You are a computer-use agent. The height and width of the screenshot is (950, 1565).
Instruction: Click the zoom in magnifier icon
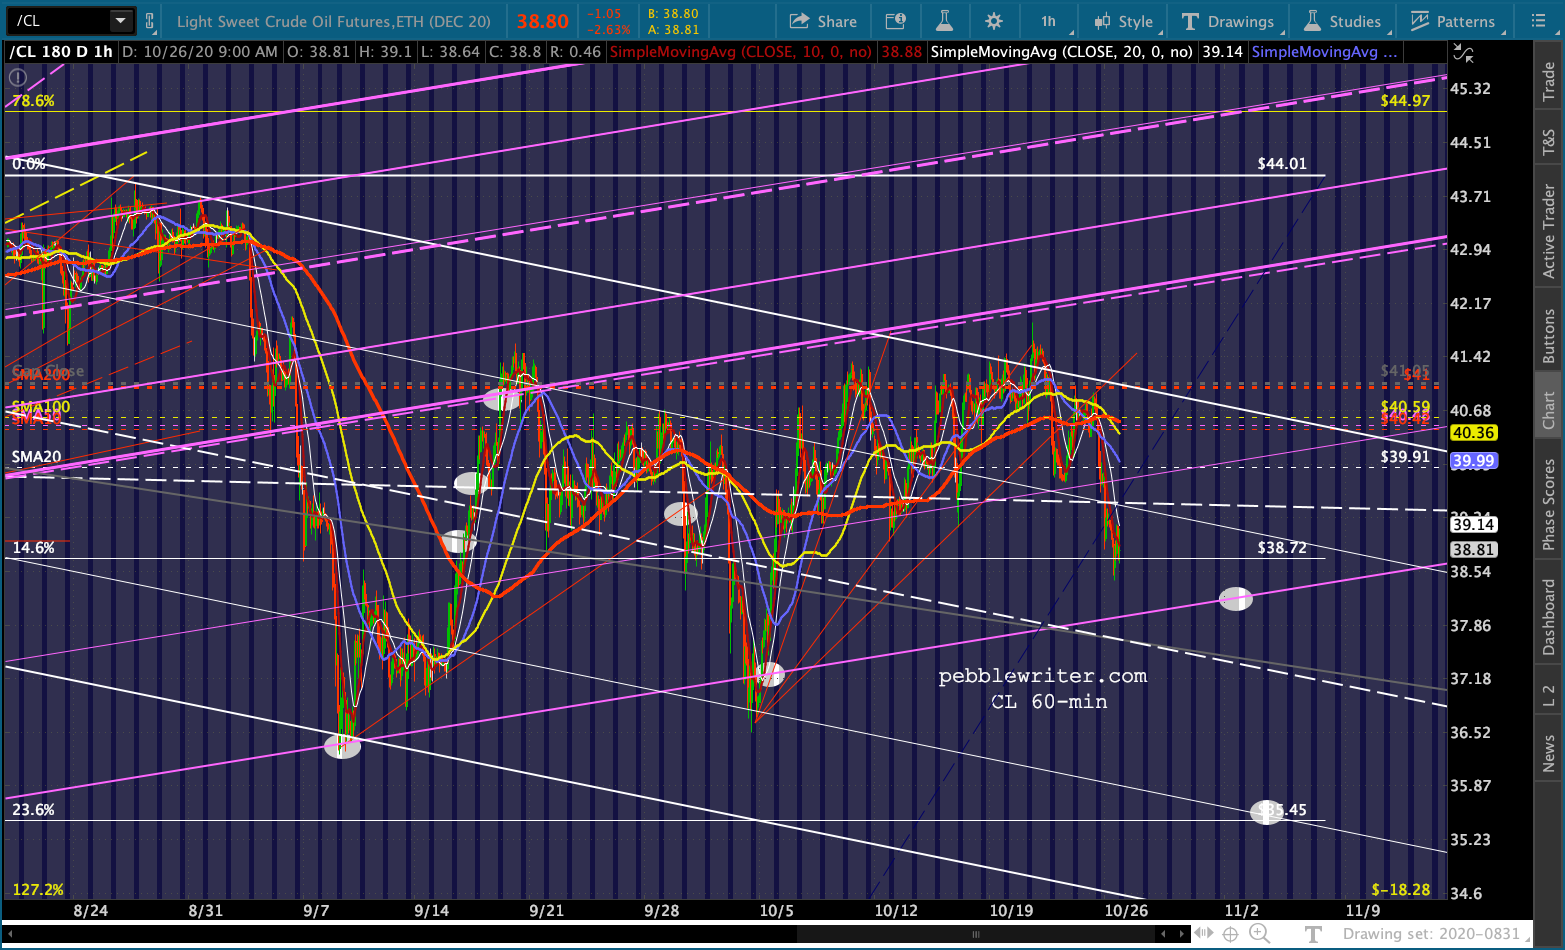tap(1260, 934)
